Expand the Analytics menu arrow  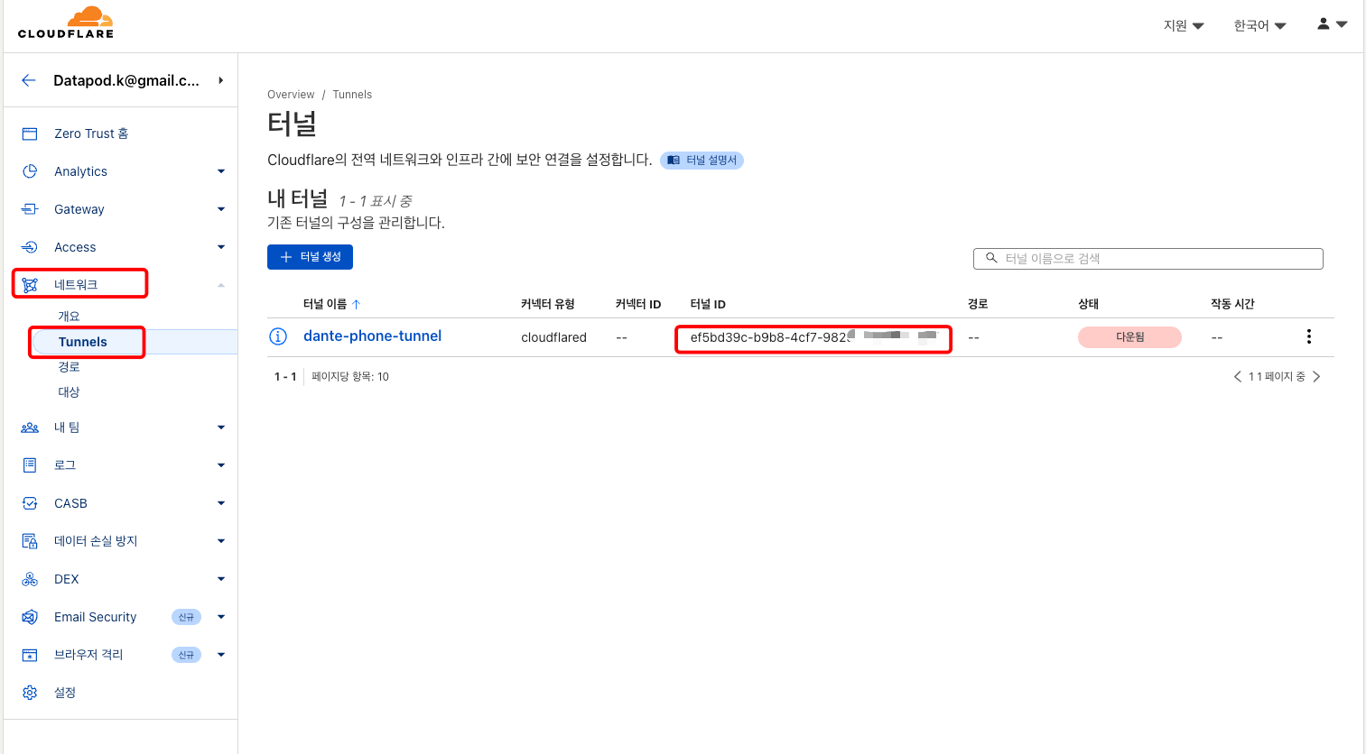coord(221,172)
